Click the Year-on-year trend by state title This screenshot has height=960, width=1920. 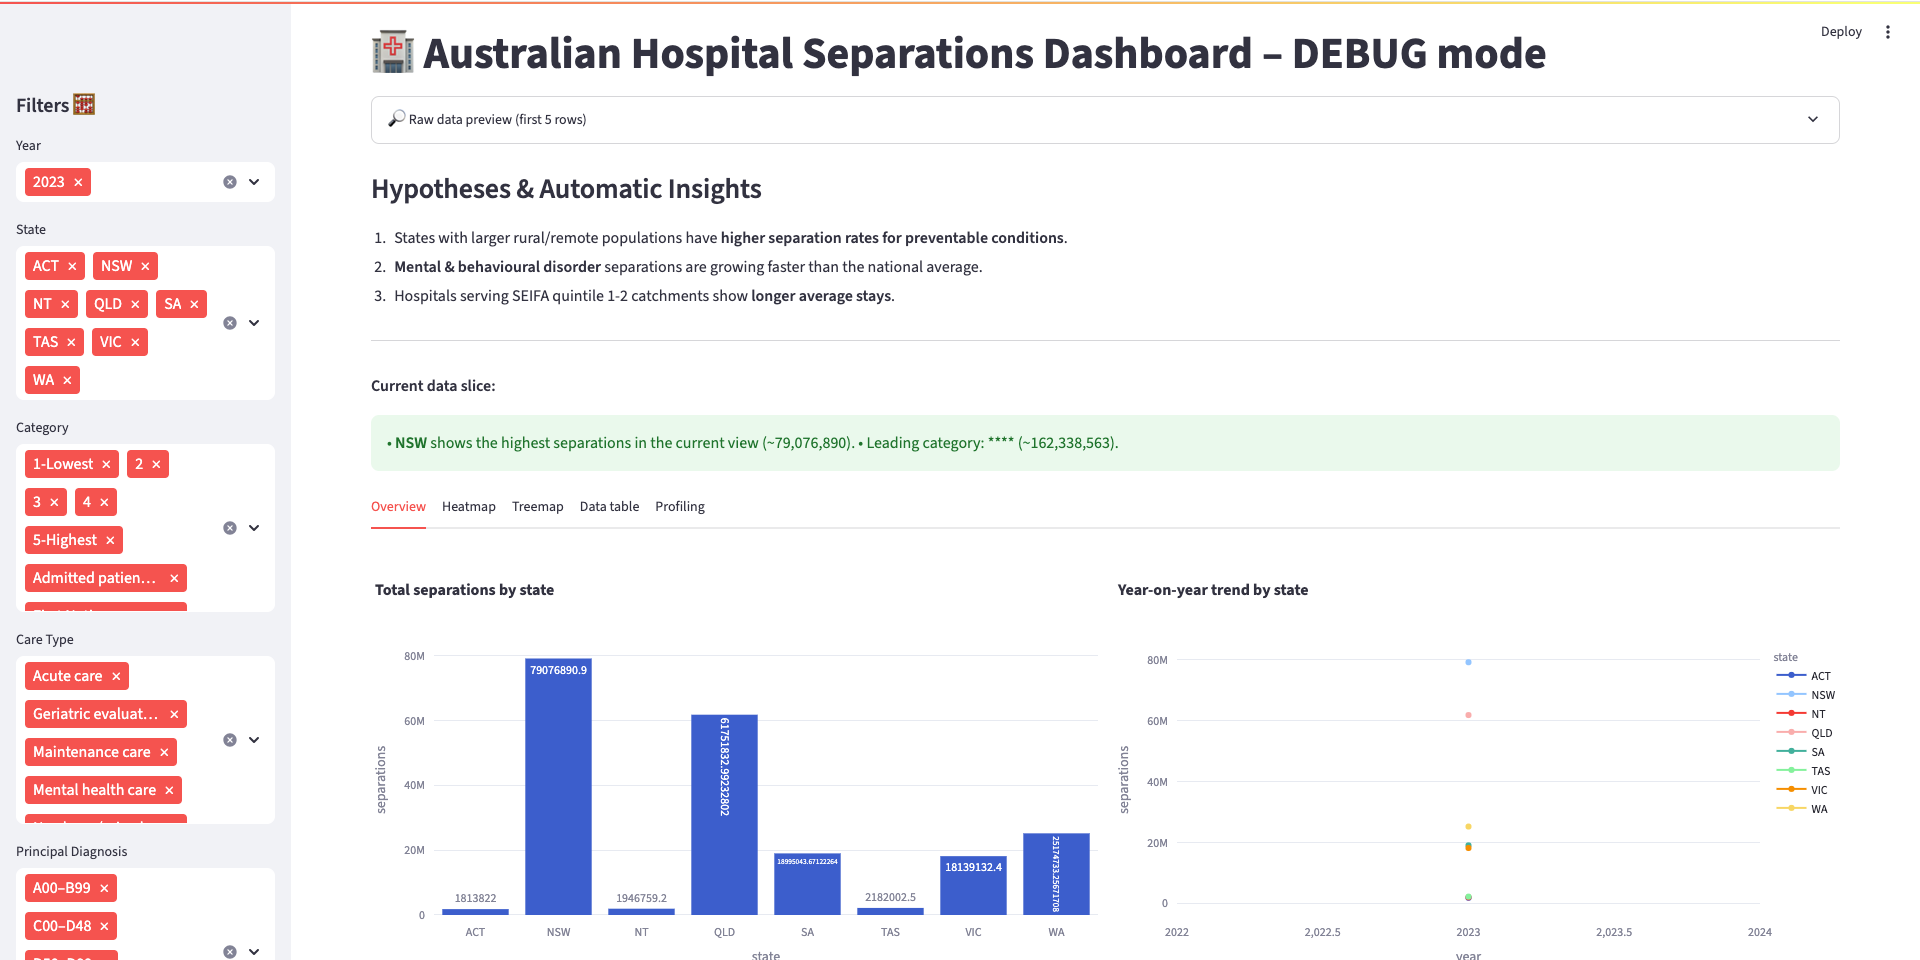tap(1212, 590)
